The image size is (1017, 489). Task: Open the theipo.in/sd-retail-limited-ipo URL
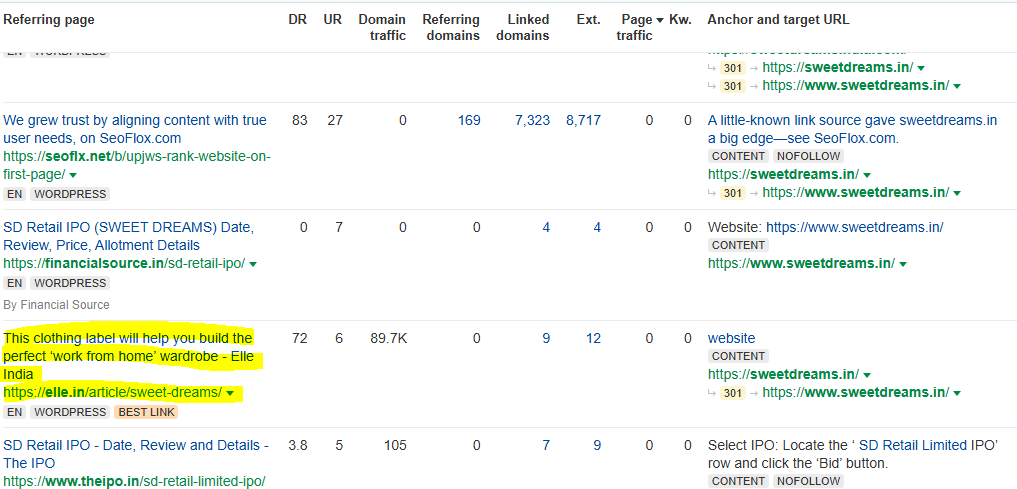134,481
